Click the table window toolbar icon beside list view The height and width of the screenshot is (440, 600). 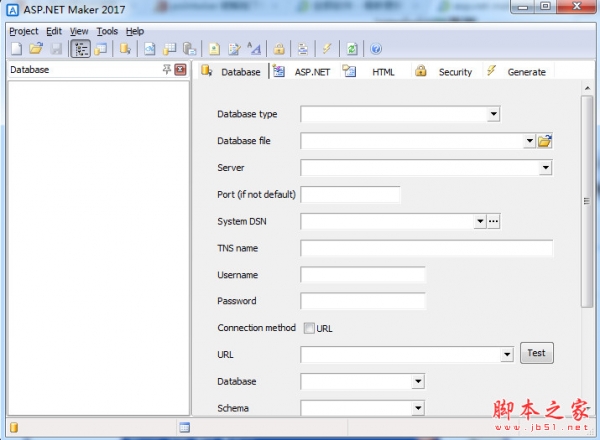(101, 49)
